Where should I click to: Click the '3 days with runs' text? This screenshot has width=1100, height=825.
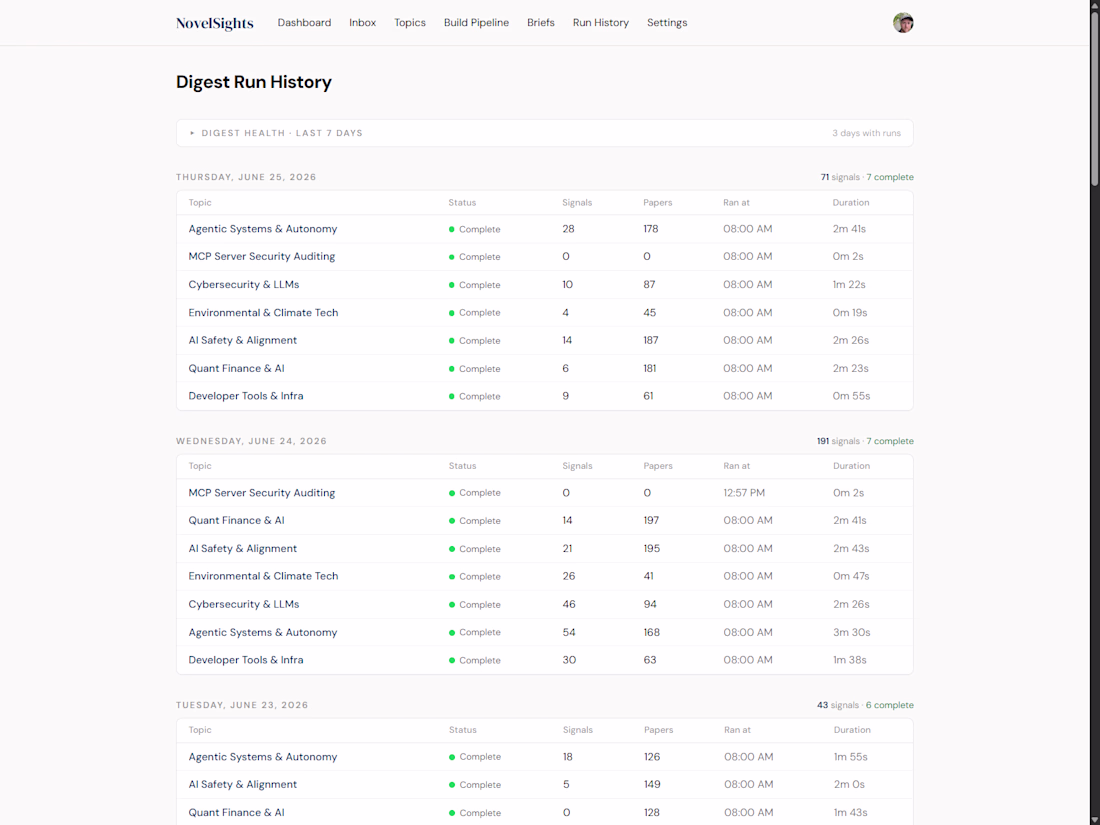866,133
